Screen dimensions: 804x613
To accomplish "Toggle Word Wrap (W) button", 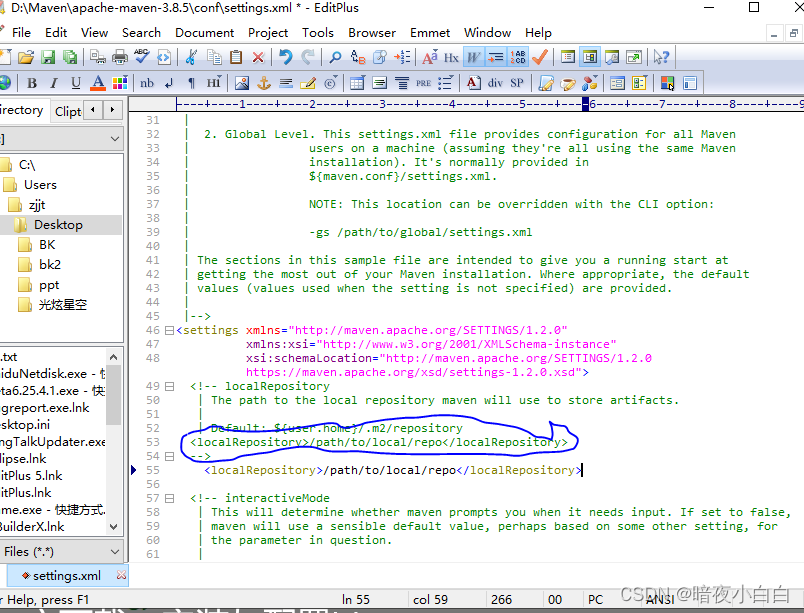I will 473,57.
